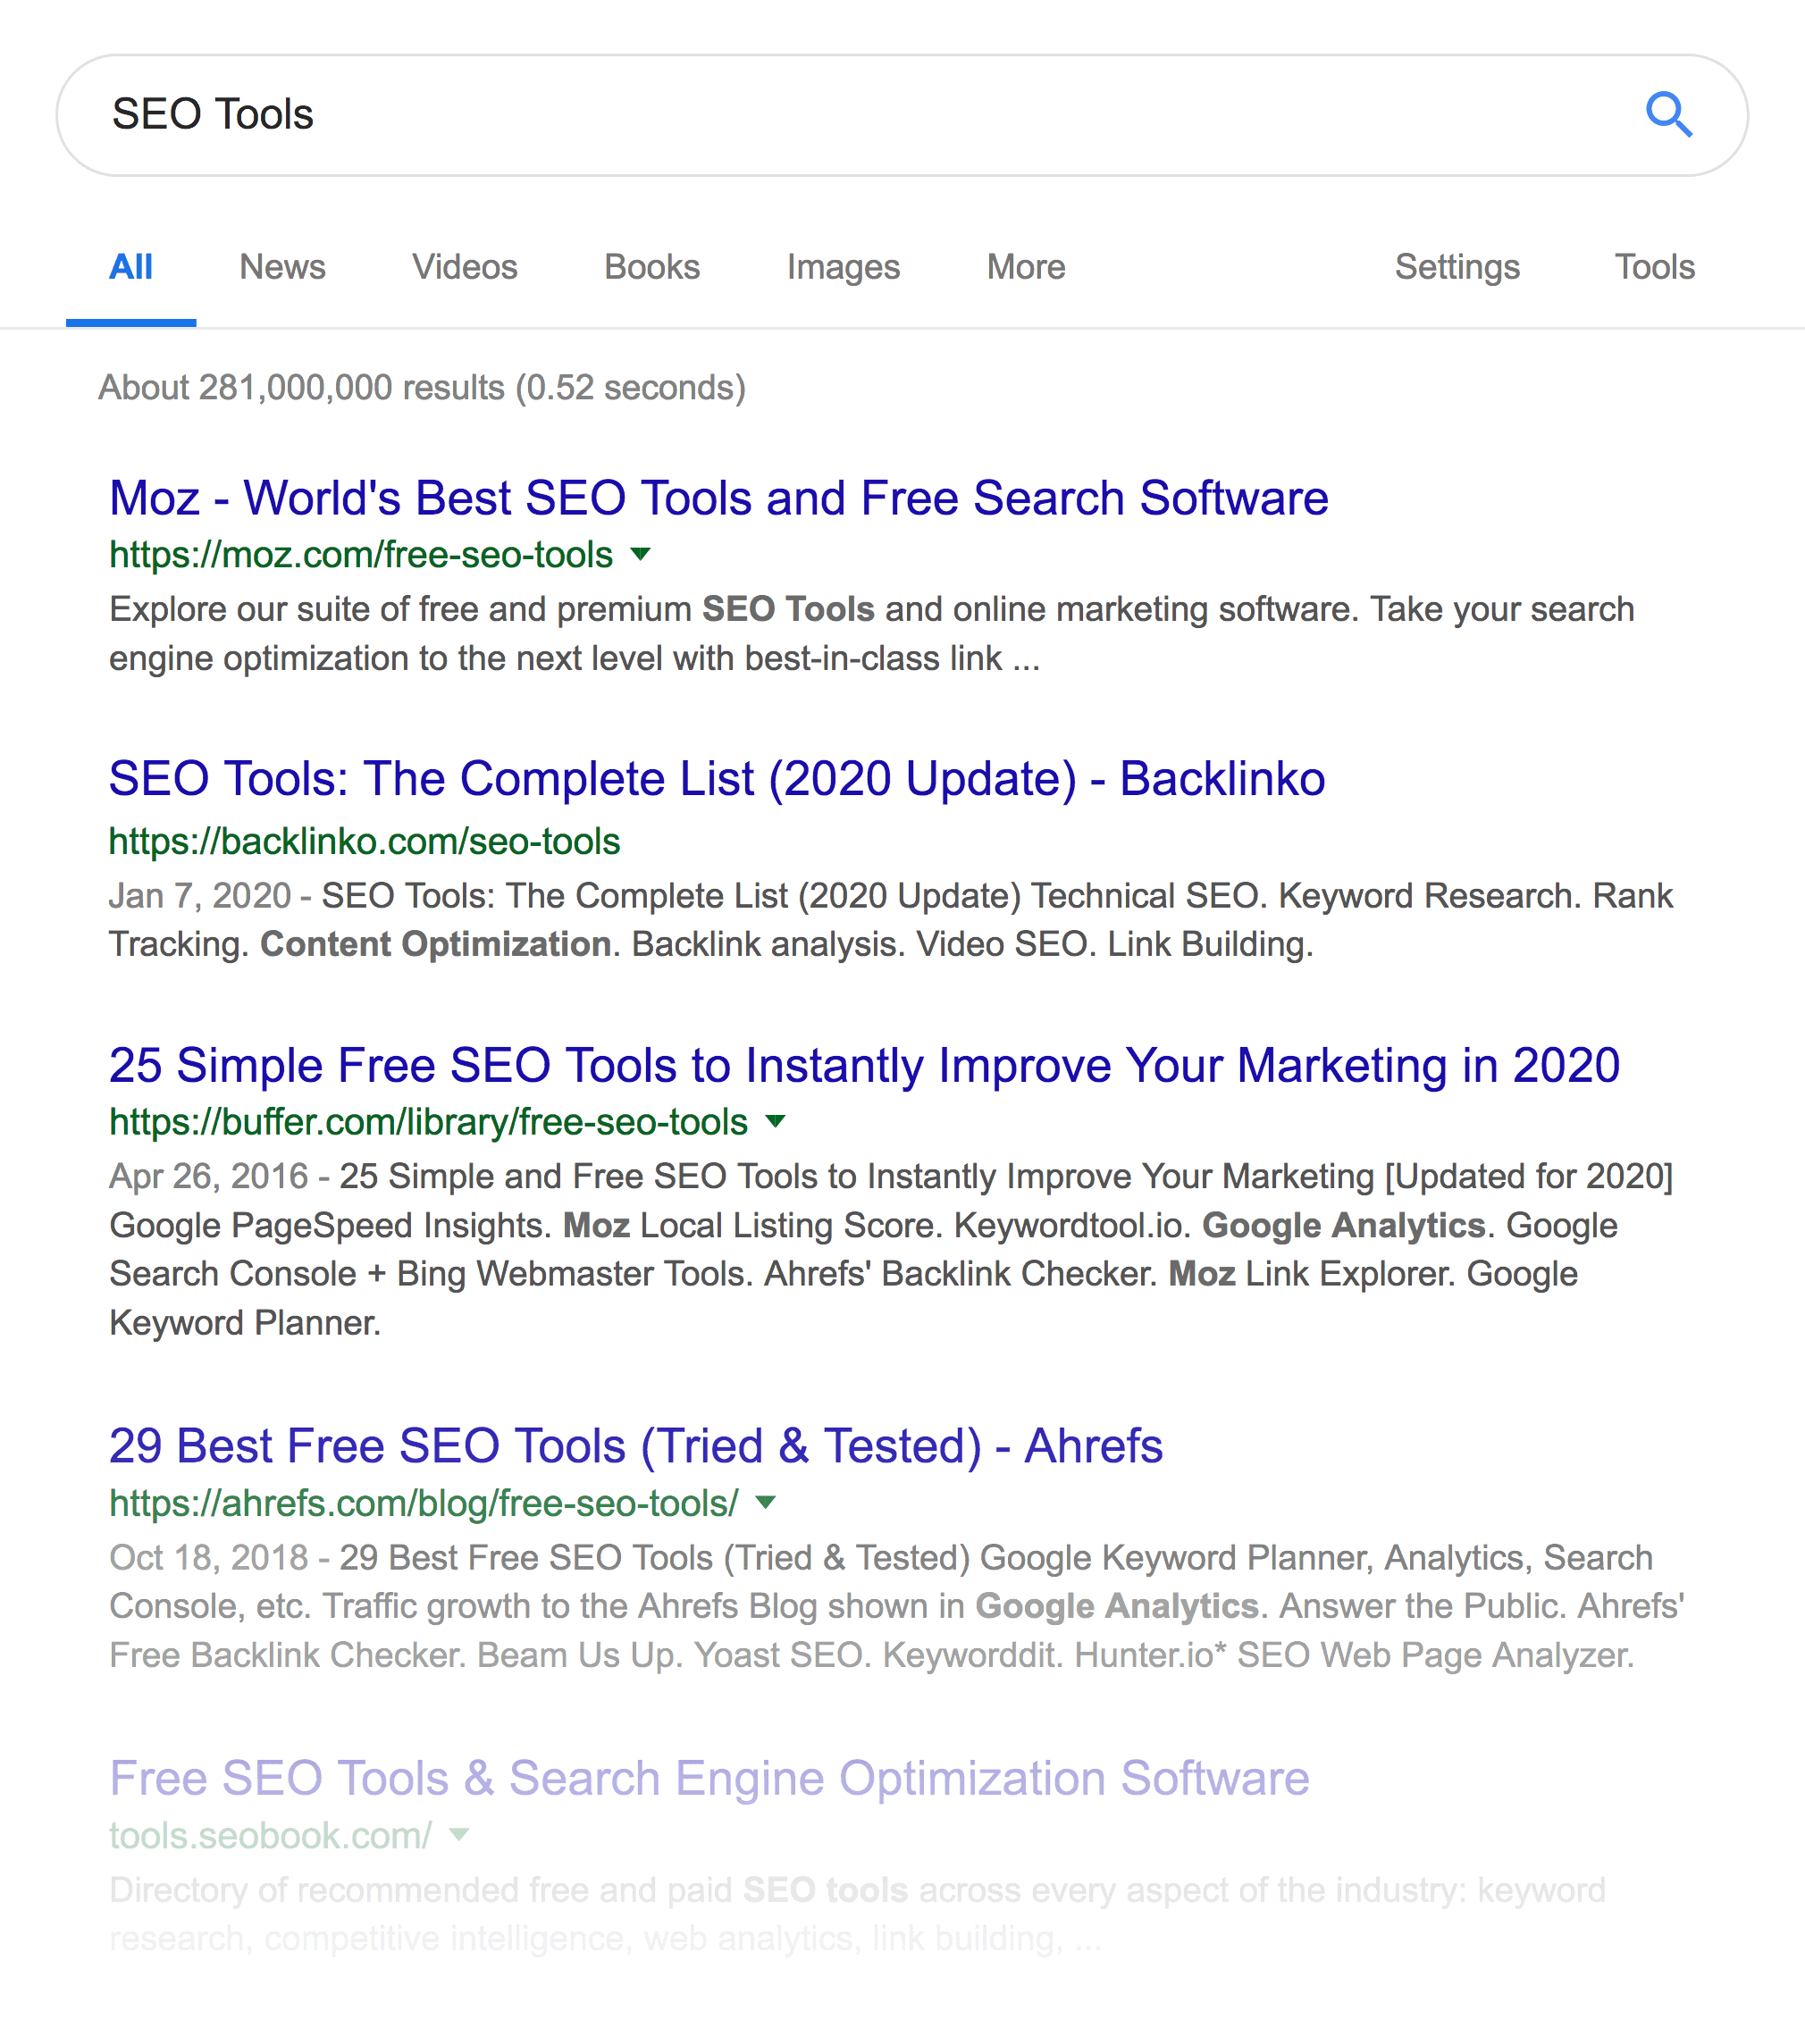Viewport: 1805px width, 2044px height.
Task: Open the Moz World's Best SEO Tools result
Action: point(718,498)
